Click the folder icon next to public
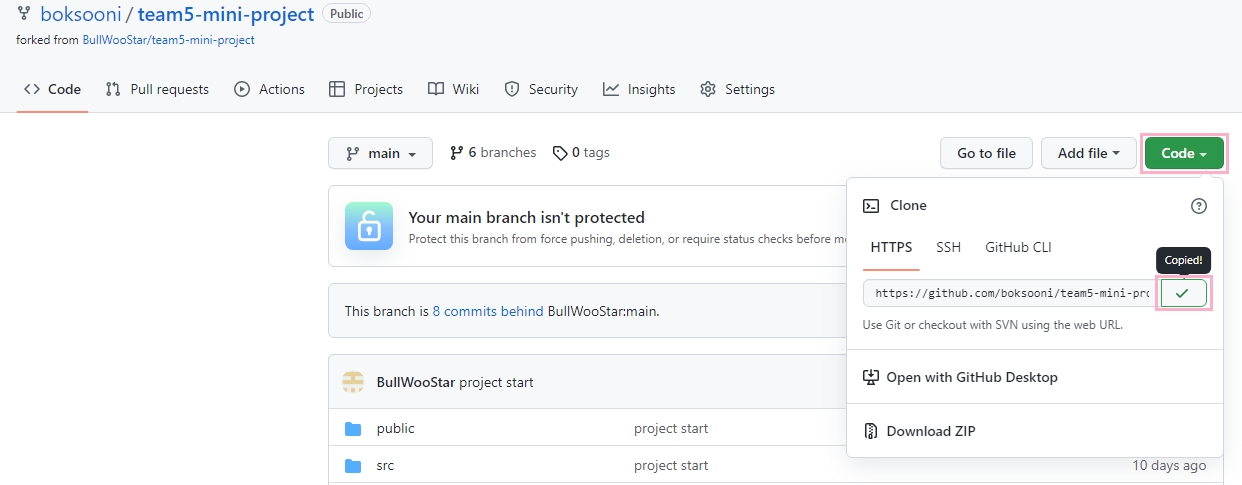The height and width of the screenshot is (485, 1242). click(353, 429)
